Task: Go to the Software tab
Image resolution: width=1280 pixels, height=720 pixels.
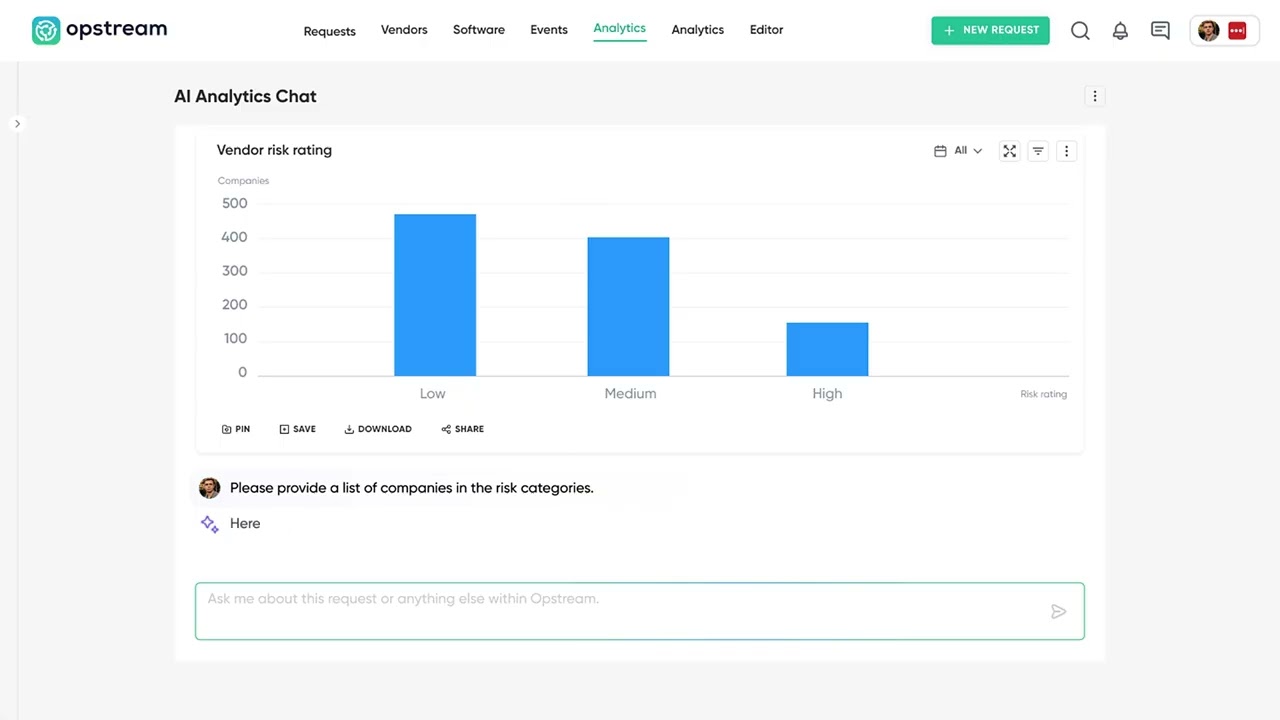Action: tap(478, 30)
